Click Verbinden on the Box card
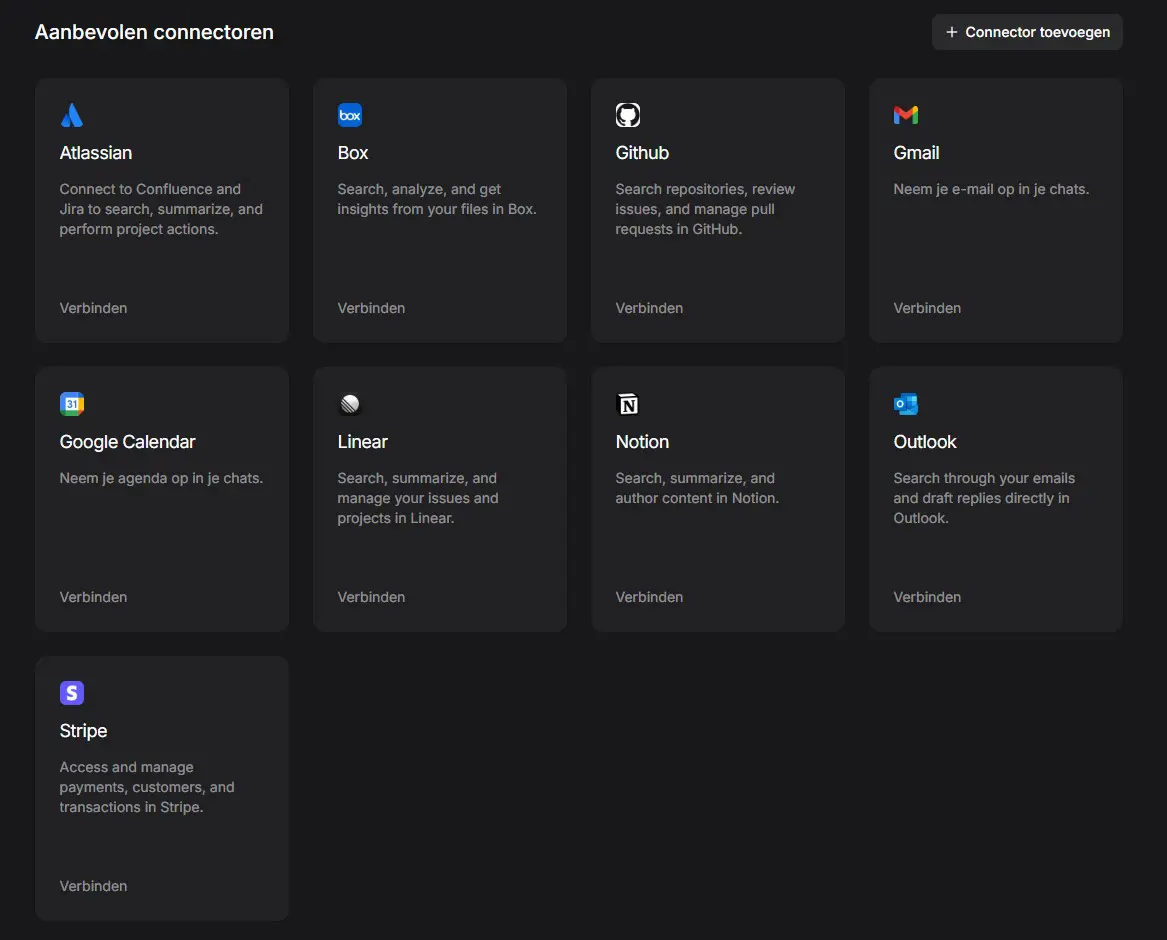The height and width of the screenshot is (940, 1167). pos(371,308)
